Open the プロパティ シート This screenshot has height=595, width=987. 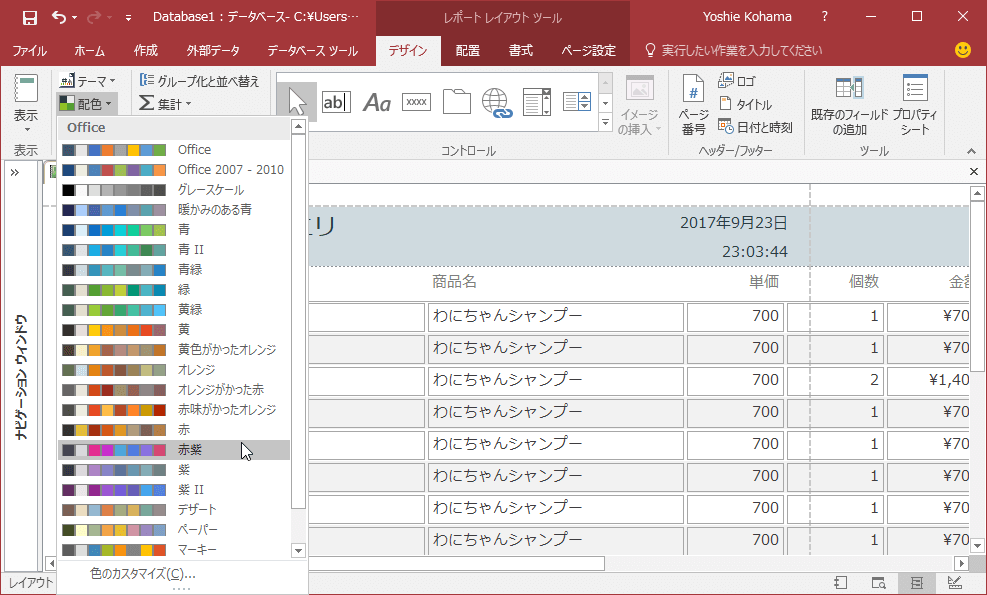coord(915,106)
